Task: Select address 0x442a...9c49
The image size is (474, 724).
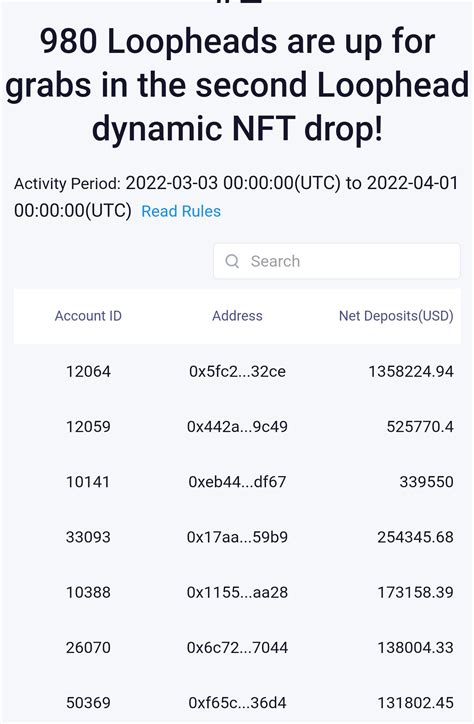Action: click(x=237, y=426)
